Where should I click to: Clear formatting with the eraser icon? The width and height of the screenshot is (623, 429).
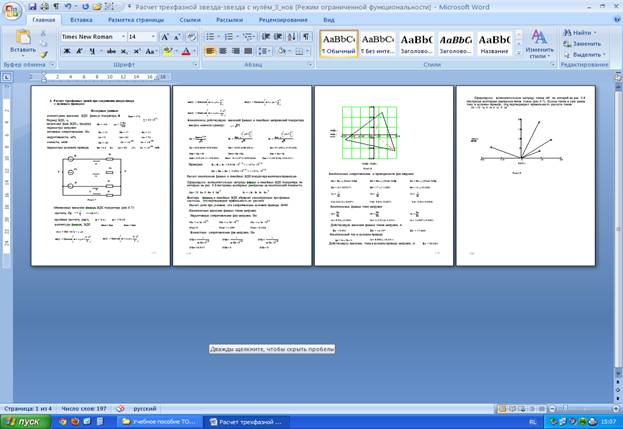(x=192, y=37)
